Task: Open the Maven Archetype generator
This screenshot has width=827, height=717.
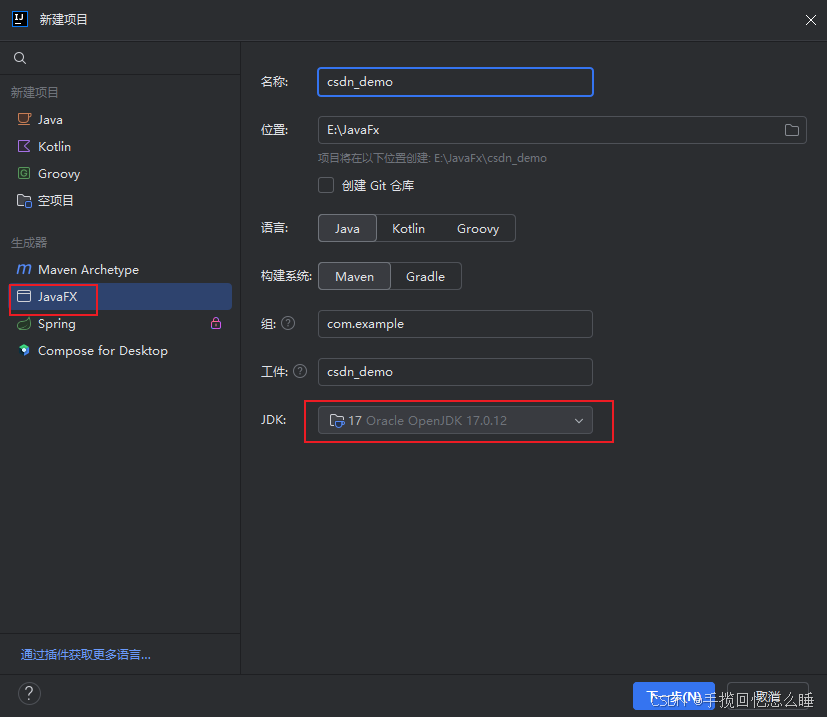Action: [x=87, y=269]
